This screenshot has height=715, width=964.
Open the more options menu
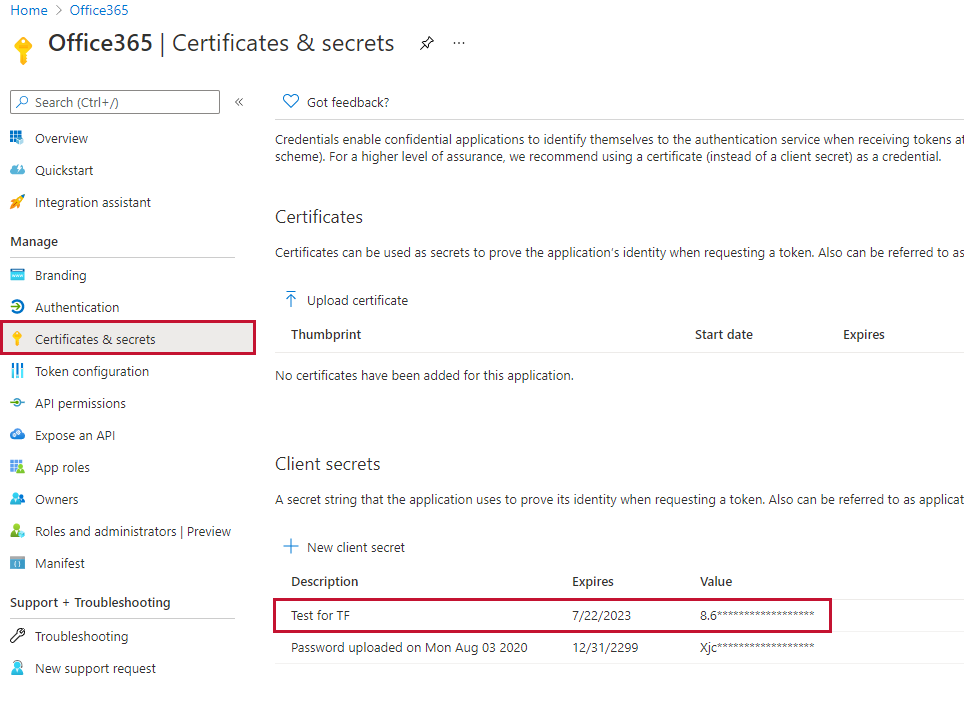[458, 44]
